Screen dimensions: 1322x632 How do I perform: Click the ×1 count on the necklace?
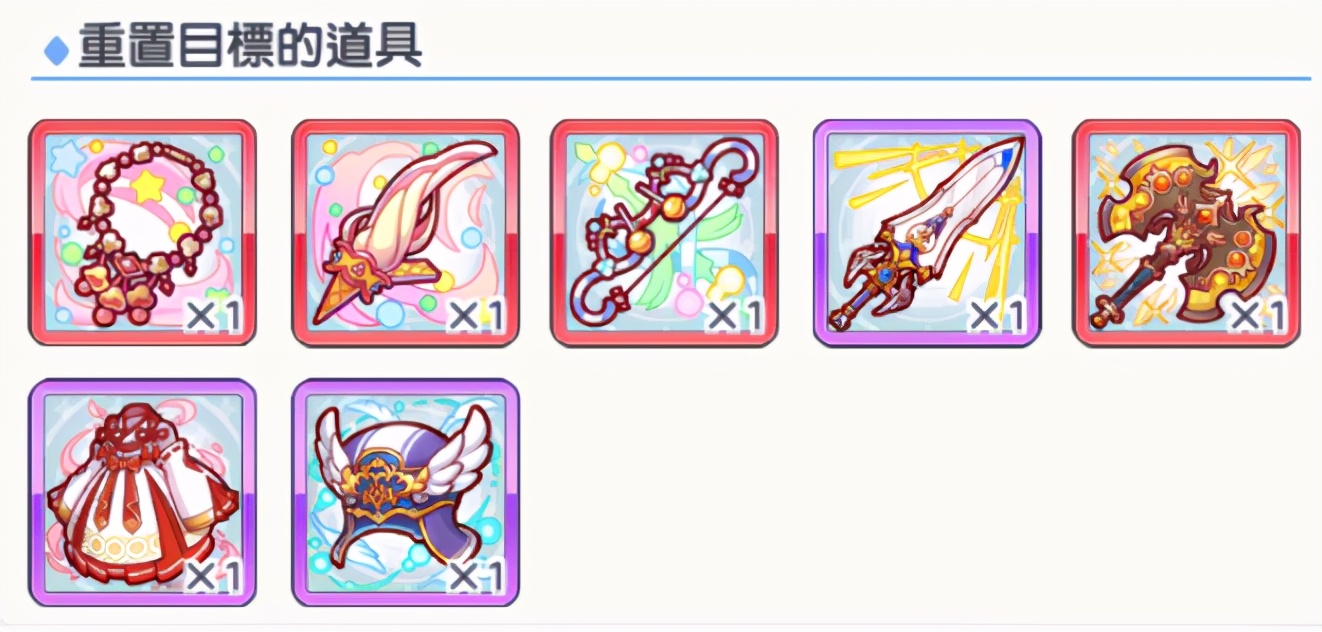coord(214,317)
